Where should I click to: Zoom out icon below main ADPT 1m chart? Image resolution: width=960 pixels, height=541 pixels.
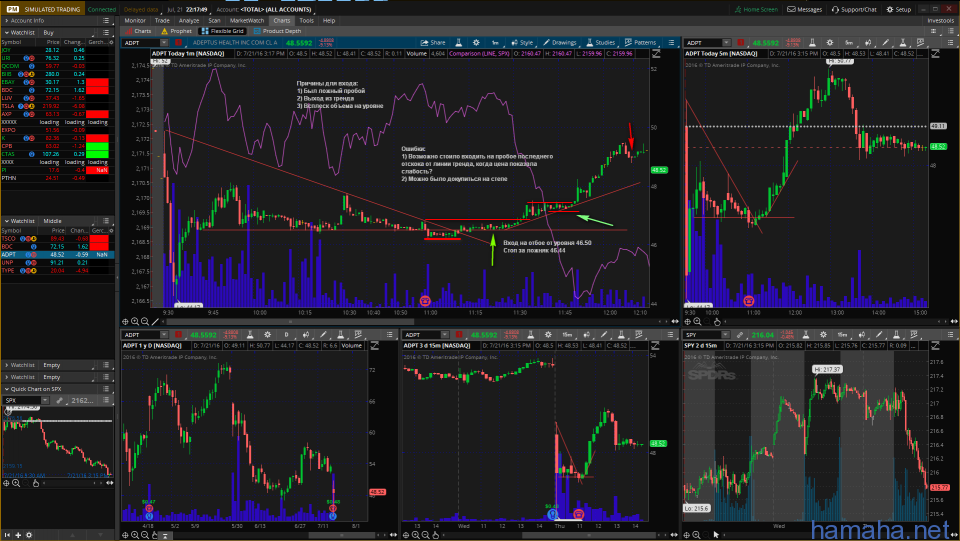coord(145,321)
